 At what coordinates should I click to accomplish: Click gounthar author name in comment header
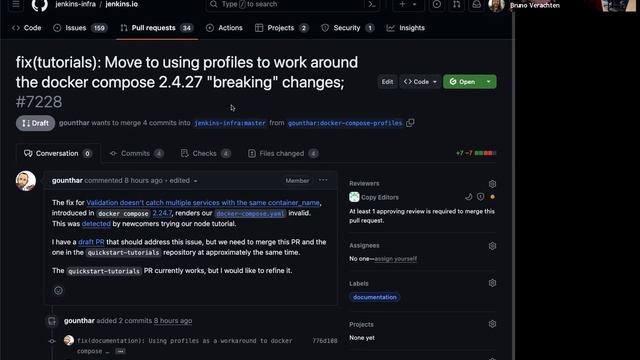click(x=67, y=180)
